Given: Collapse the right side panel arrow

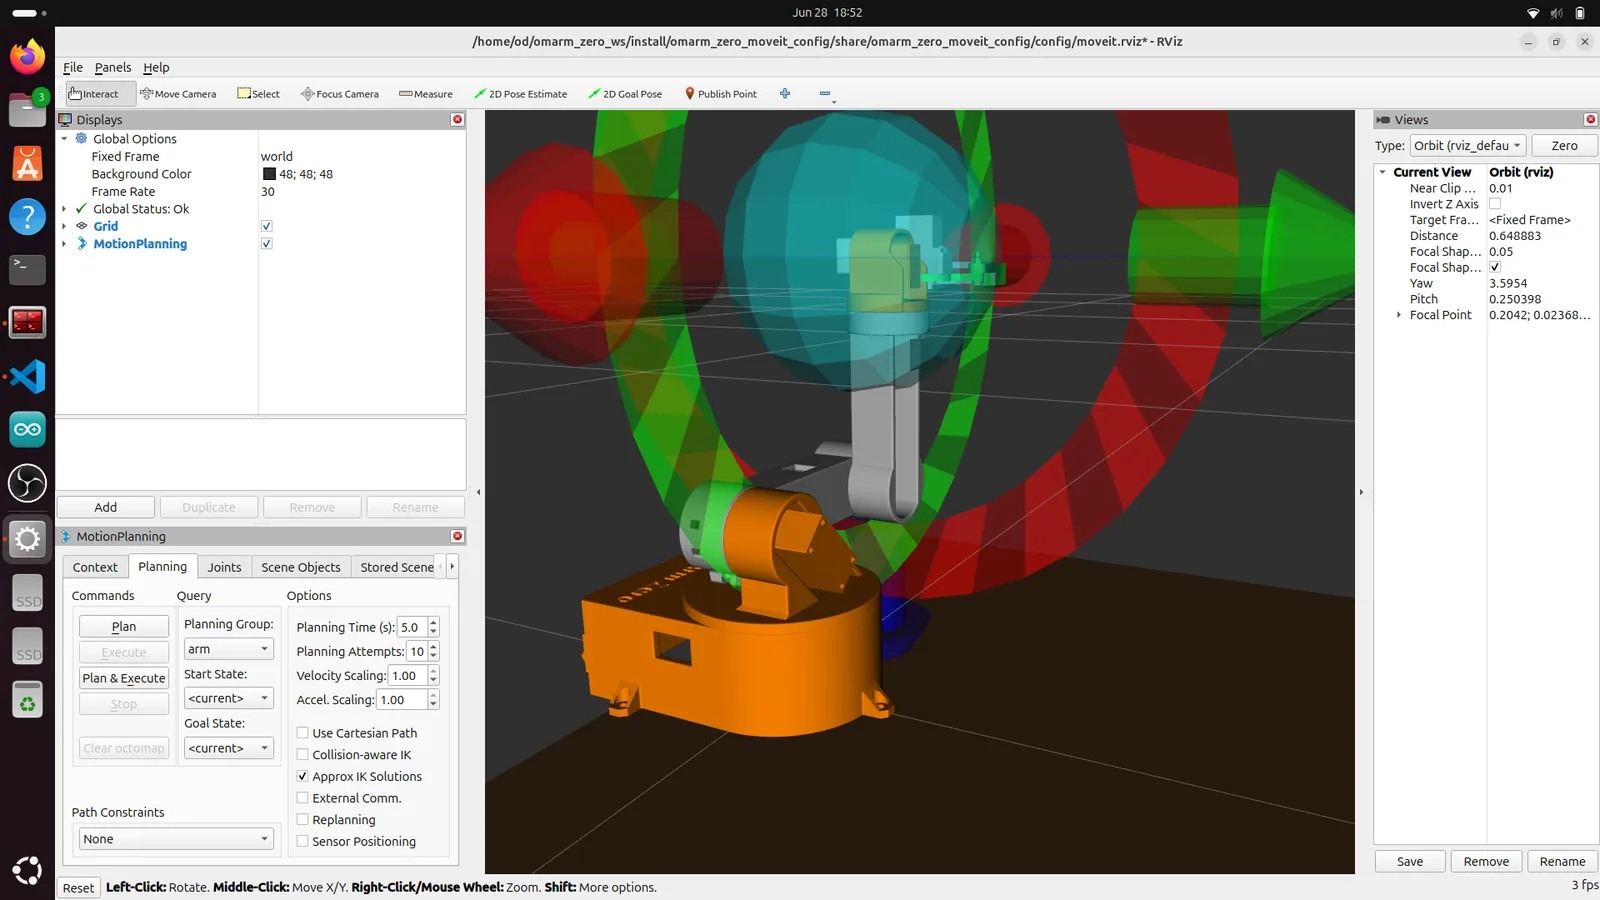Looking at the screenshot, I should (1361, 492).
